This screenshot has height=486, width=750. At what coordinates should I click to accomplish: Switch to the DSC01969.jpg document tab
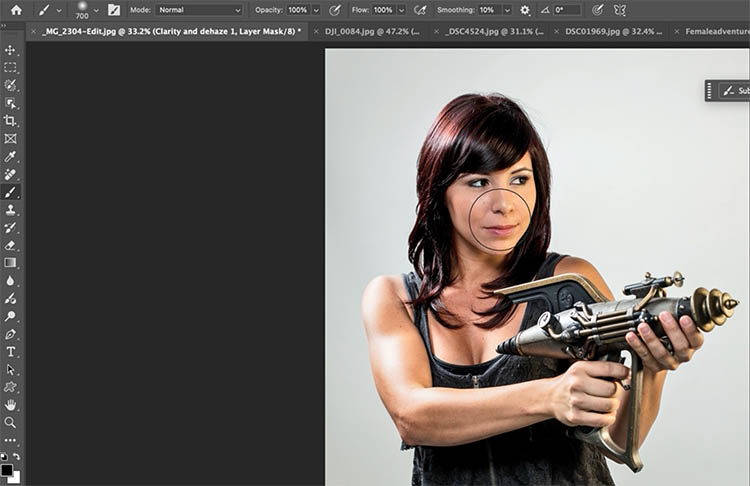[607, 31]
